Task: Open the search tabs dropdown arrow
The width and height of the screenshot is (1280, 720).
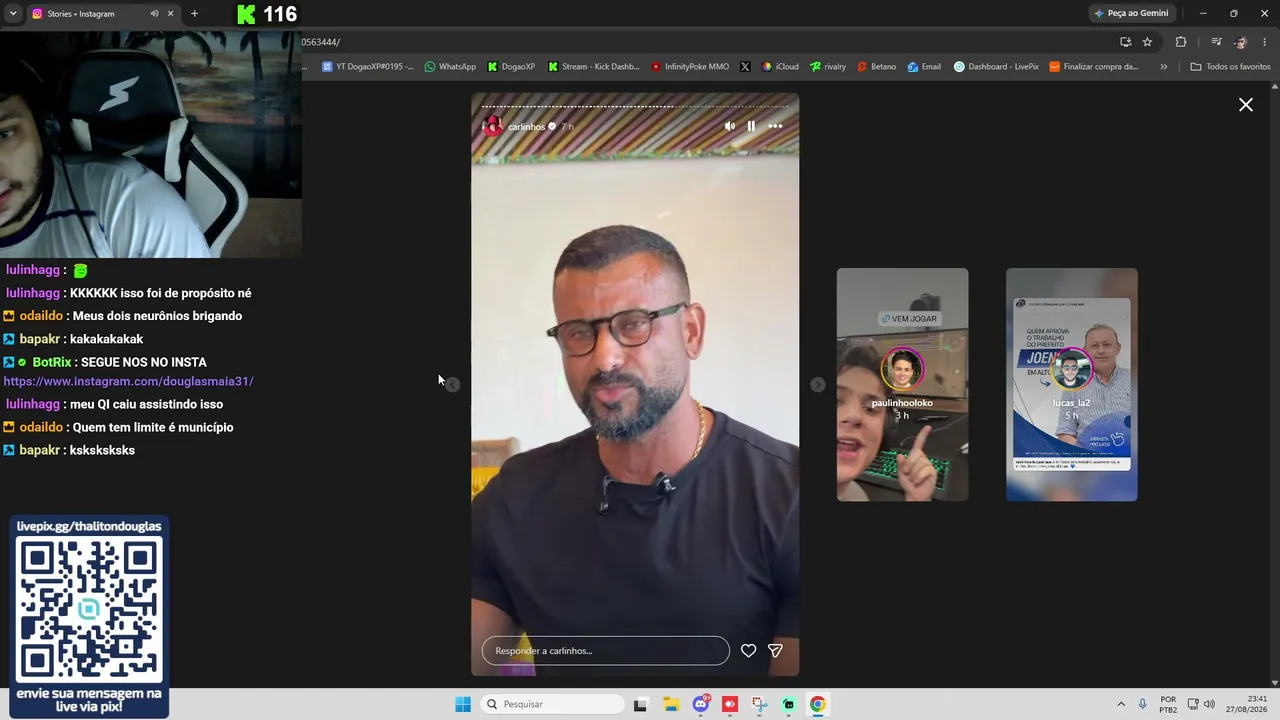Action: 13,14
